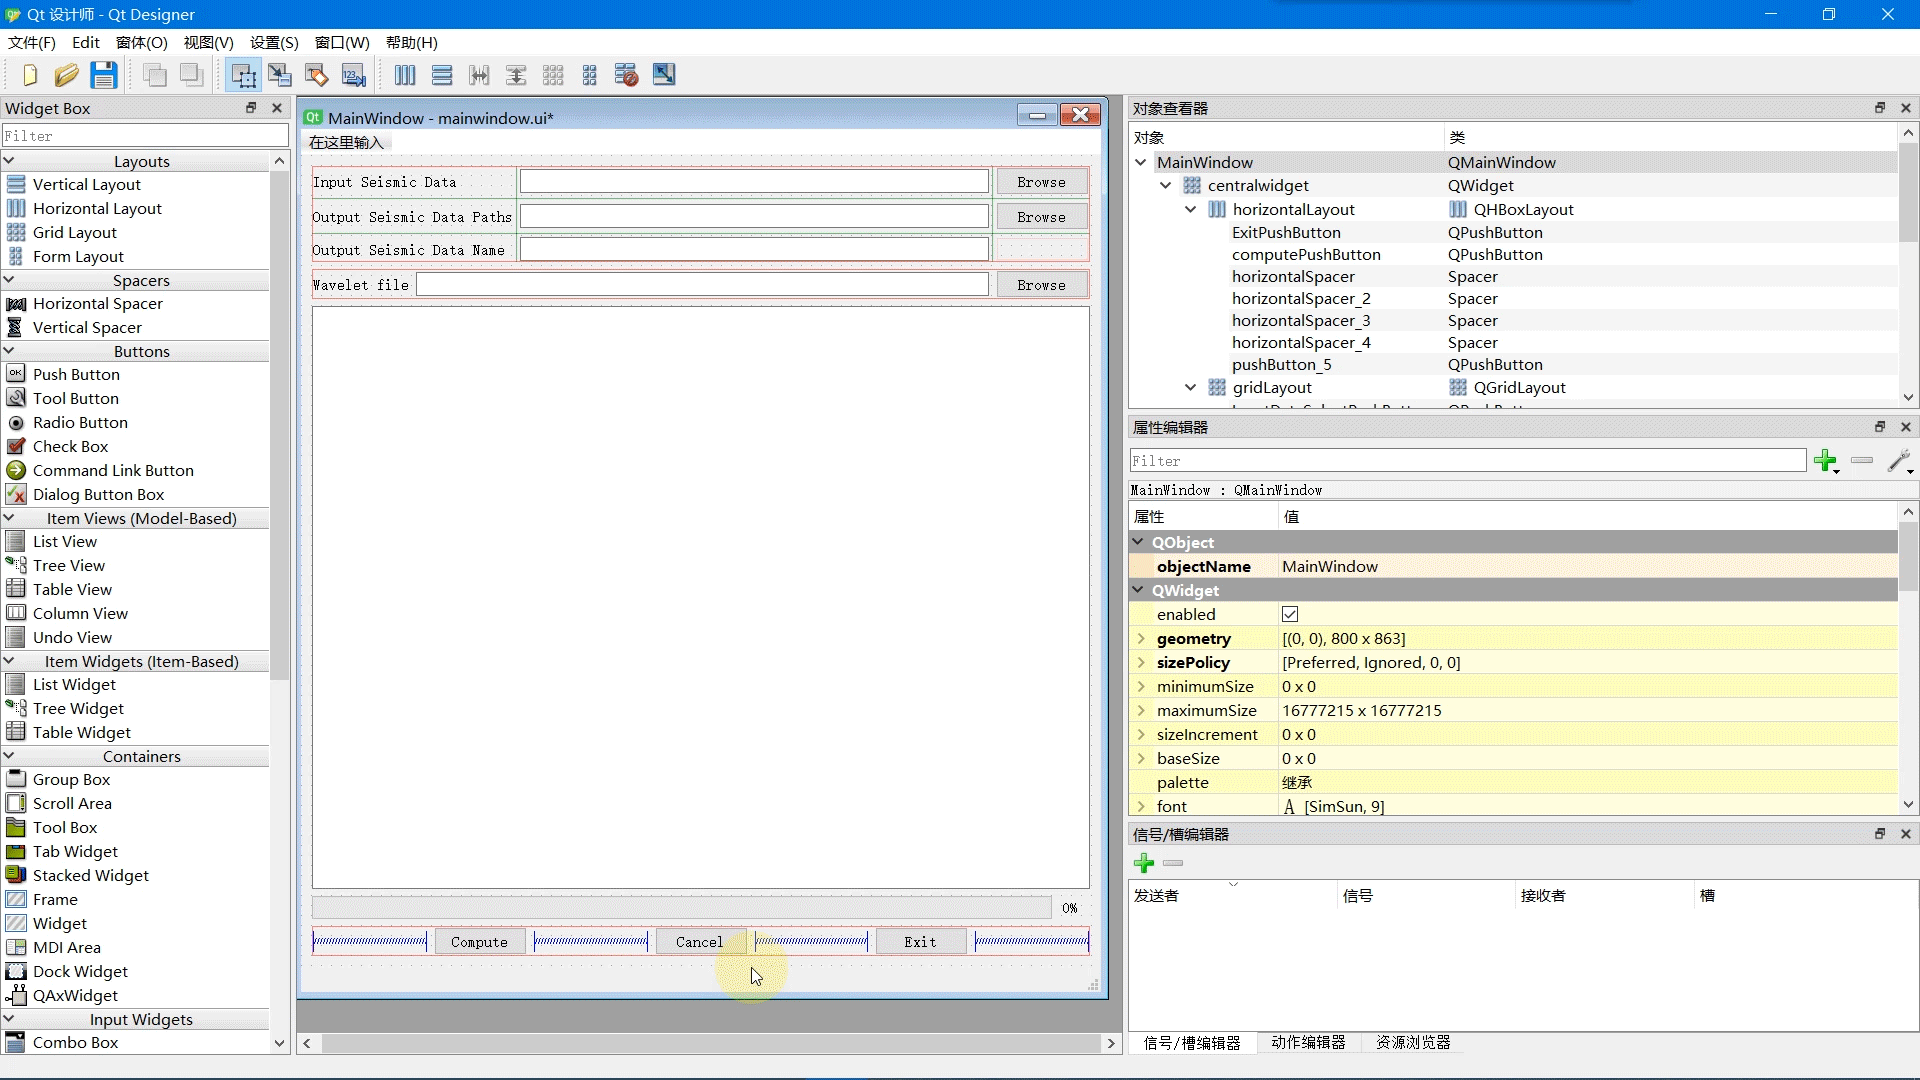
Task: Click the add signal connection icon
Action: [1143, 862]
